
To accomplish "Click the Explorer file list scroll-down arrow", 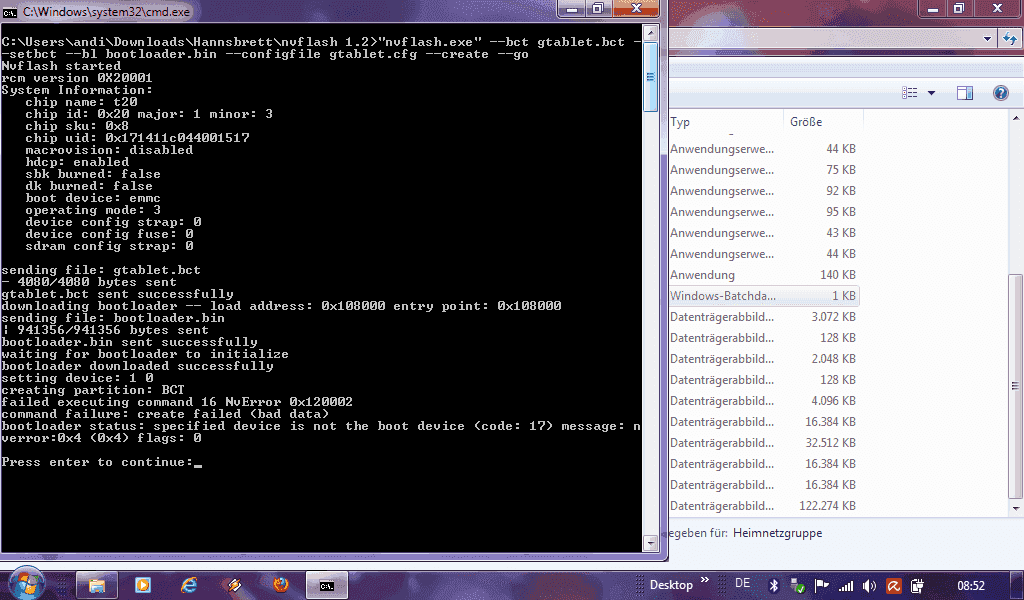I will [x=1016, y=508].
